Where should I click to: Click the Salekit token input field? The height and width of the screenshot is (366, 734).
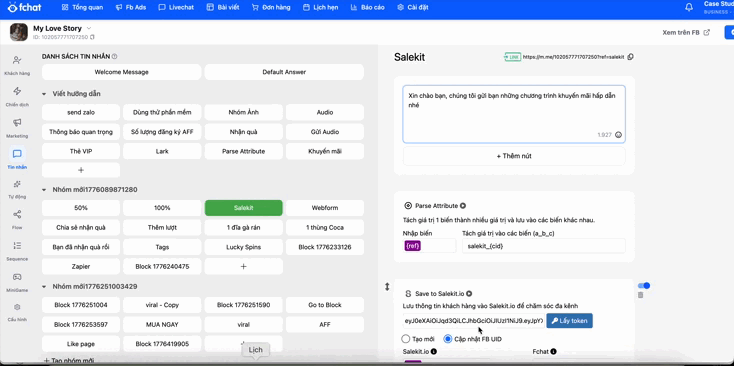click(x=474, y=321)
